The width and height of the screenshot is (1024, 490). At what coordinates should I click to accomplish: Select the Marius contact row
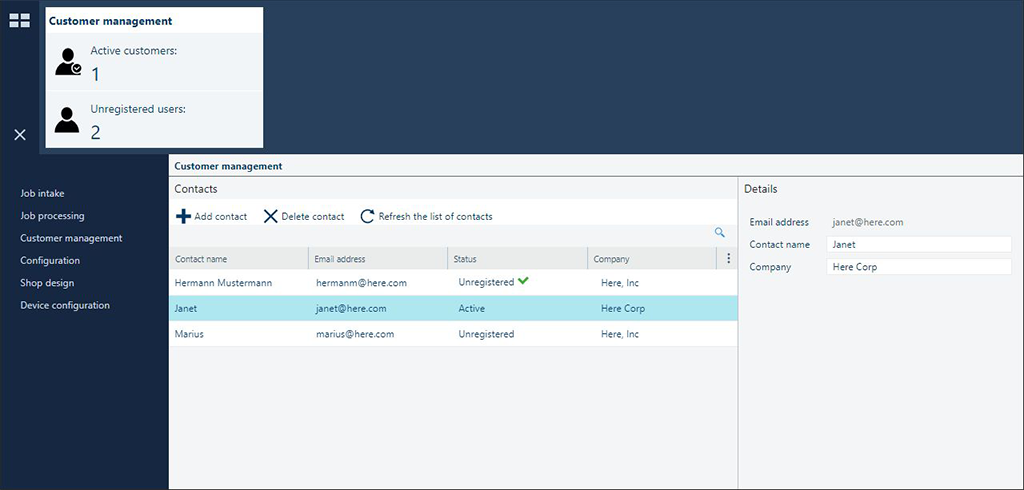[453, 334]
